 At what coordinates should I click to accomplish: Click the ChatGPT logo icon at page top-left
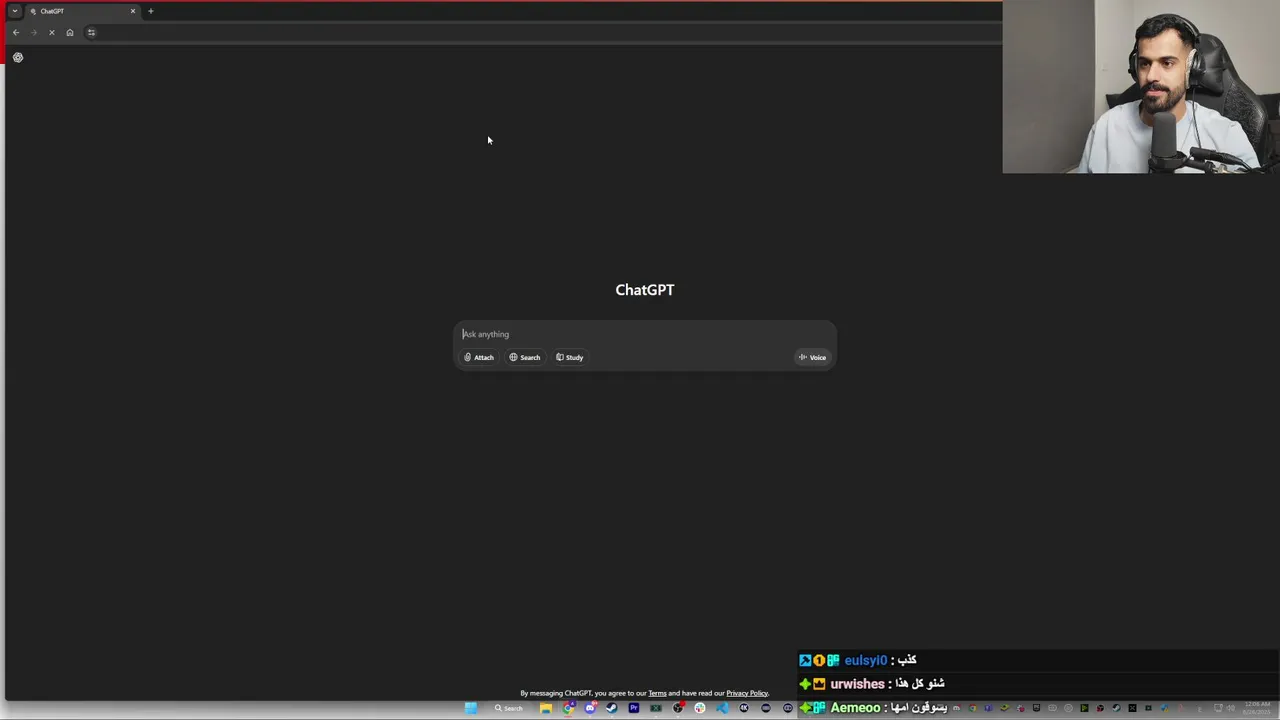18,57
